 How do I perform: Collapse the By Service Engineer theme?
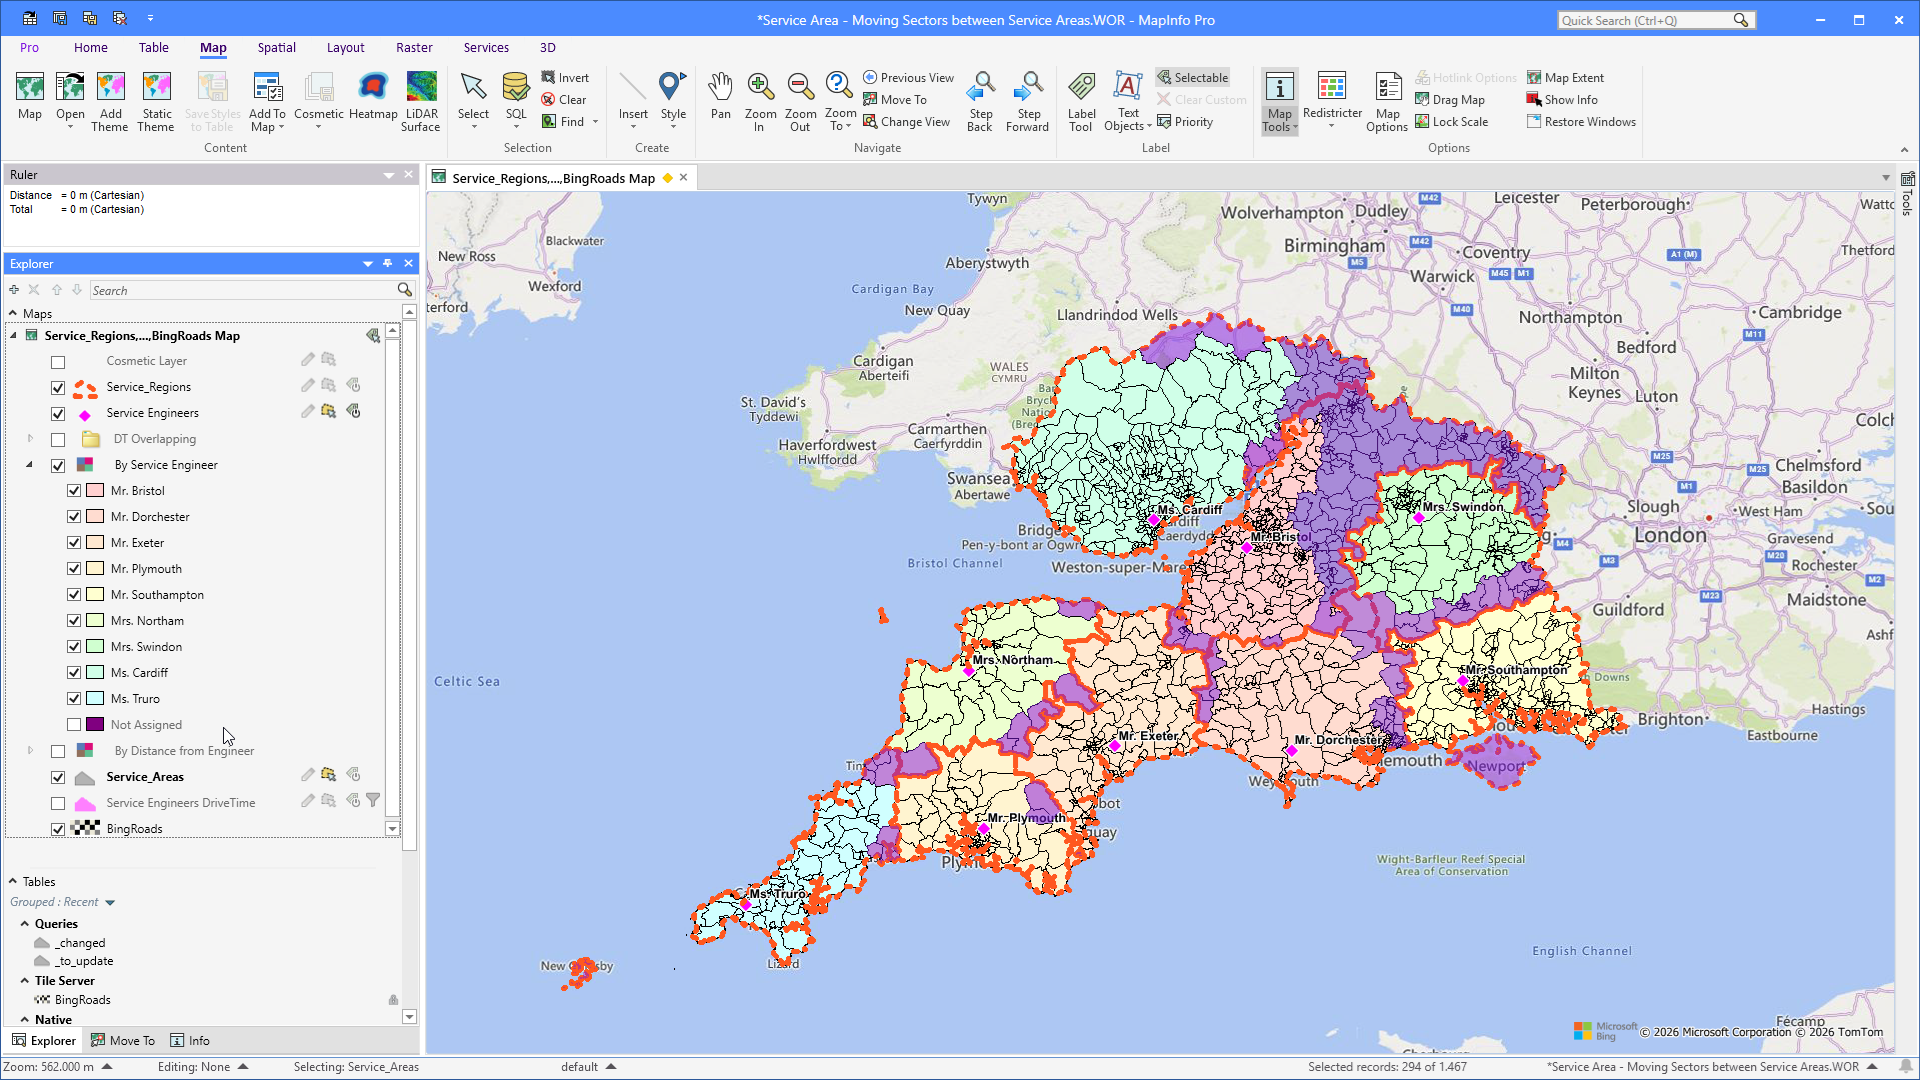click(30, 465)
